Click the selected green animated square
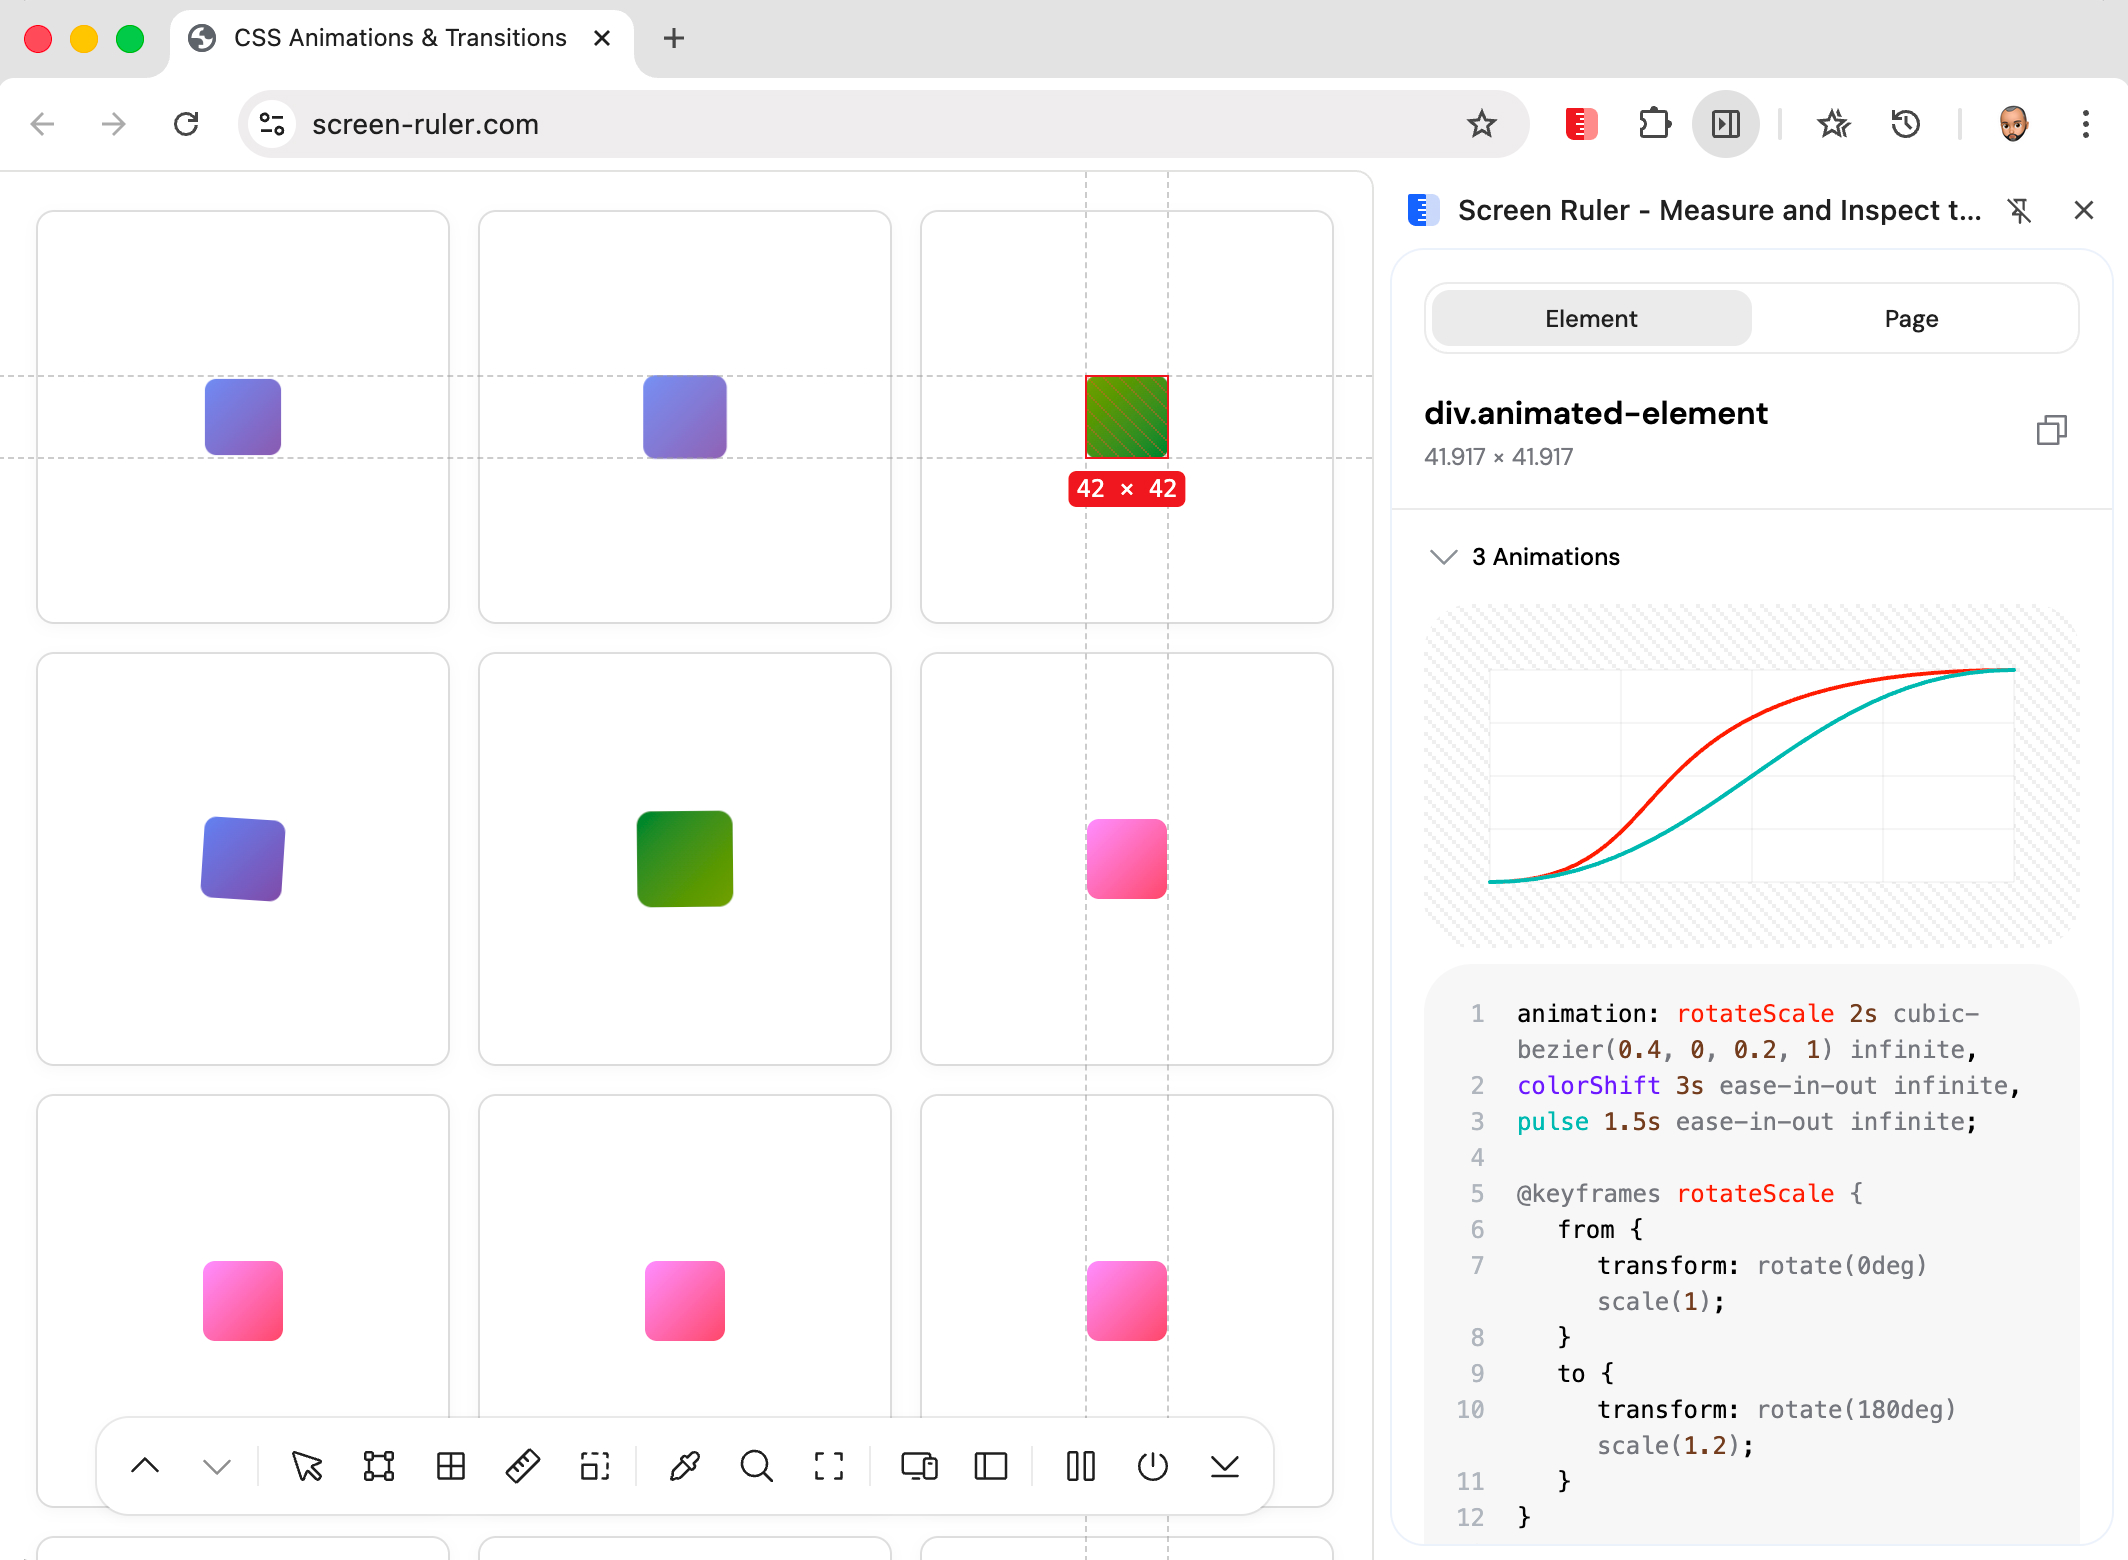The width and height of the screenshot is (2128, 1560). 1127,417
